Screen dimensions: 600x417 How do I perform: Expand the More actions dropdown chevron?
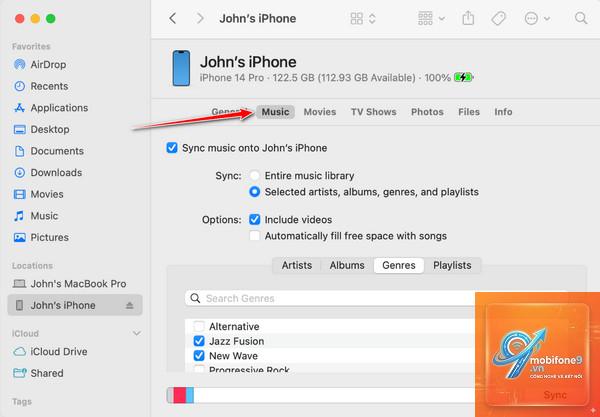pyautogui.click(x=547, y=18)
